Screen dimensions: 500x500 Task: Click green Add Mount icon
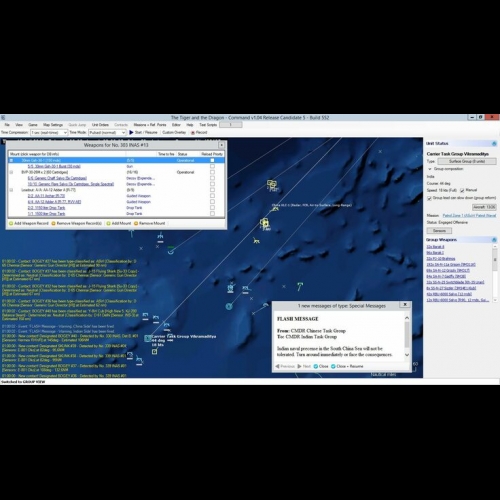click(x=108, y=223)
